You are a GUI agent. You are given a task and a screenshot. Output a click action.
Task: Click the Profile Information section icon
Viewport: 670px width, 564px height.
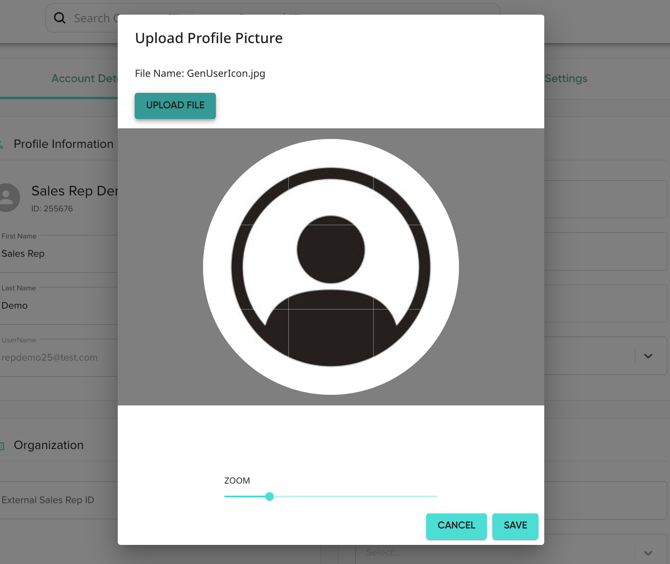3,144
